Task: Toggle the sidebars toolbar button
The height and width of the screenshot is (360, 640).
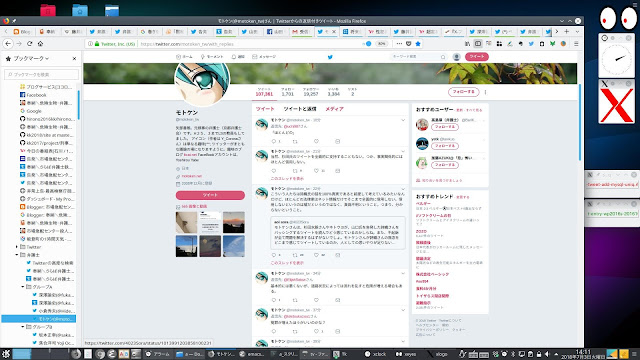Action: [478, 44]
